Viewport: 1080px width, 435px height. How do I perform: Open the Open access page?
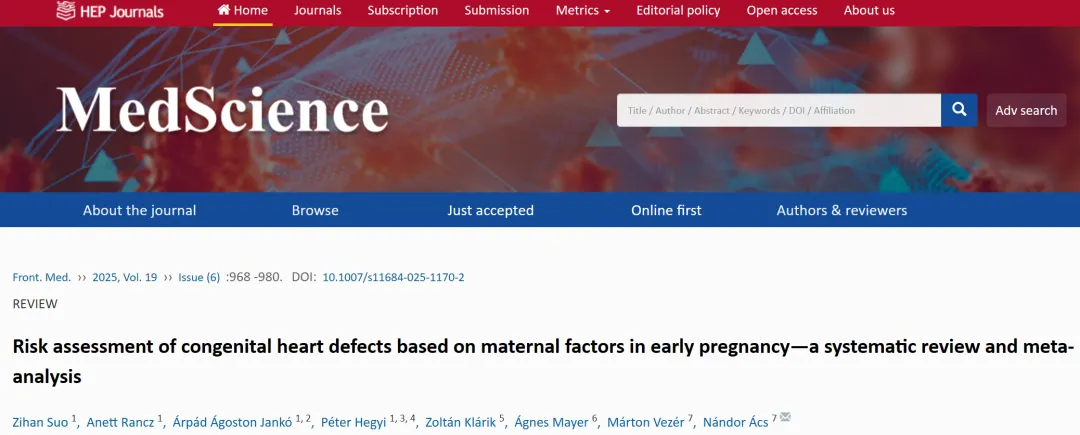point(782,10)
